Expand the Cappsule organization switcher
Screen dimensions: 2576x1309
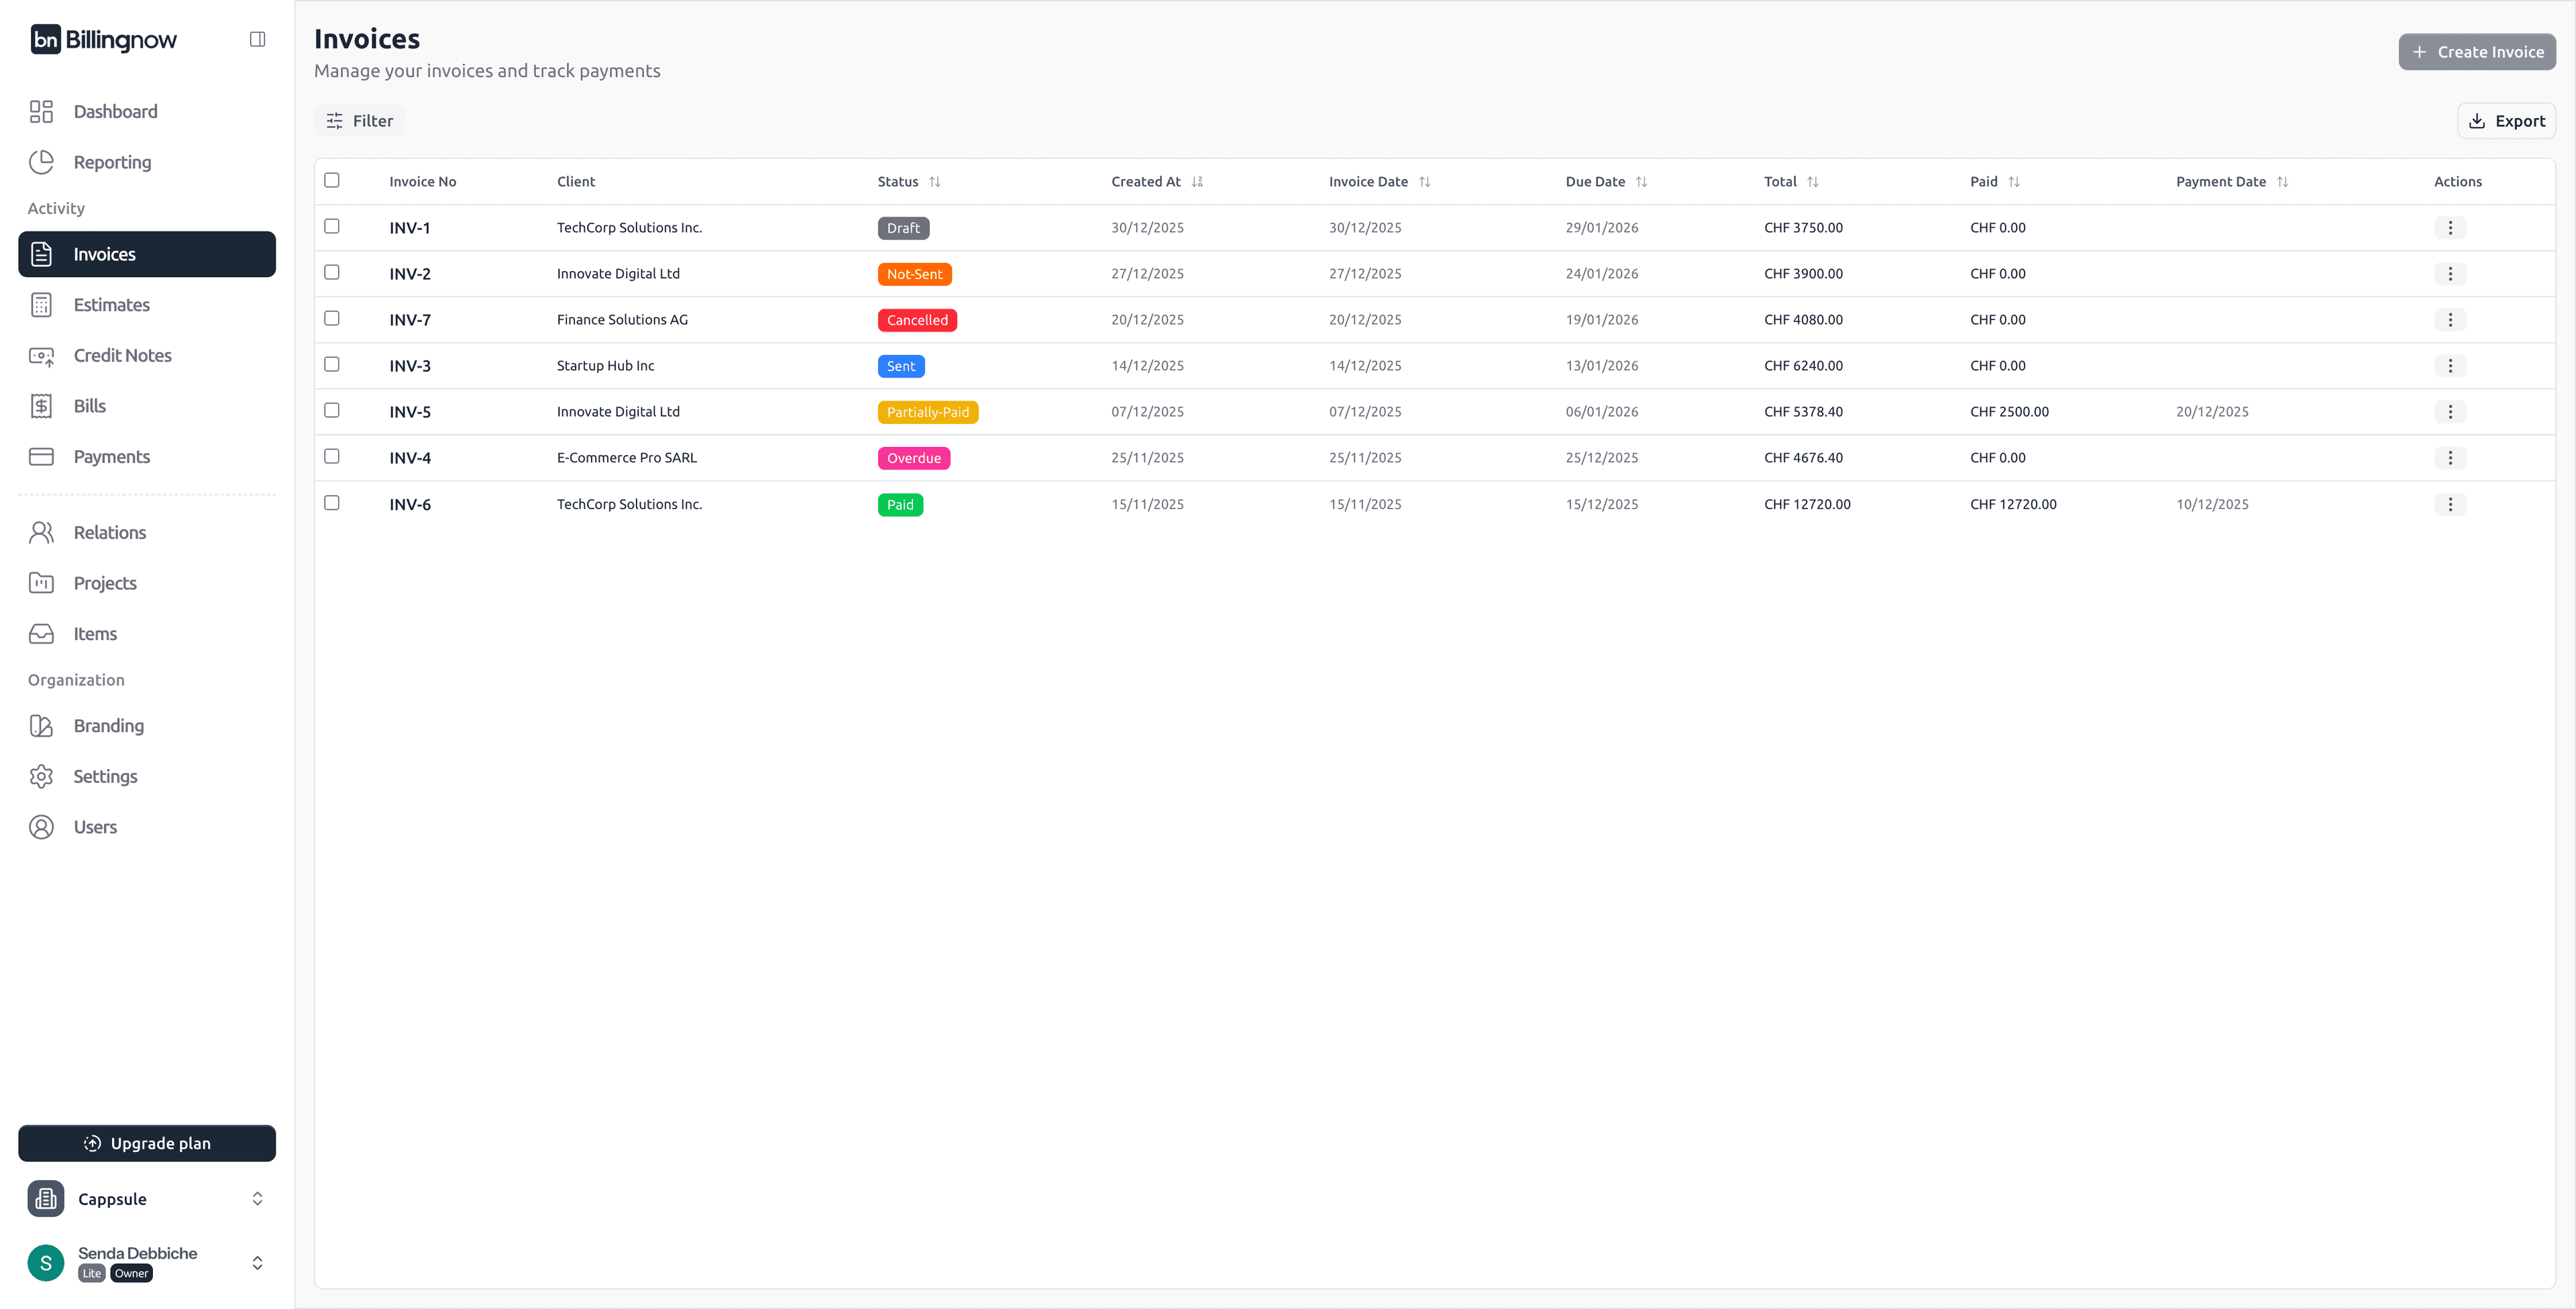[257, 1199]
